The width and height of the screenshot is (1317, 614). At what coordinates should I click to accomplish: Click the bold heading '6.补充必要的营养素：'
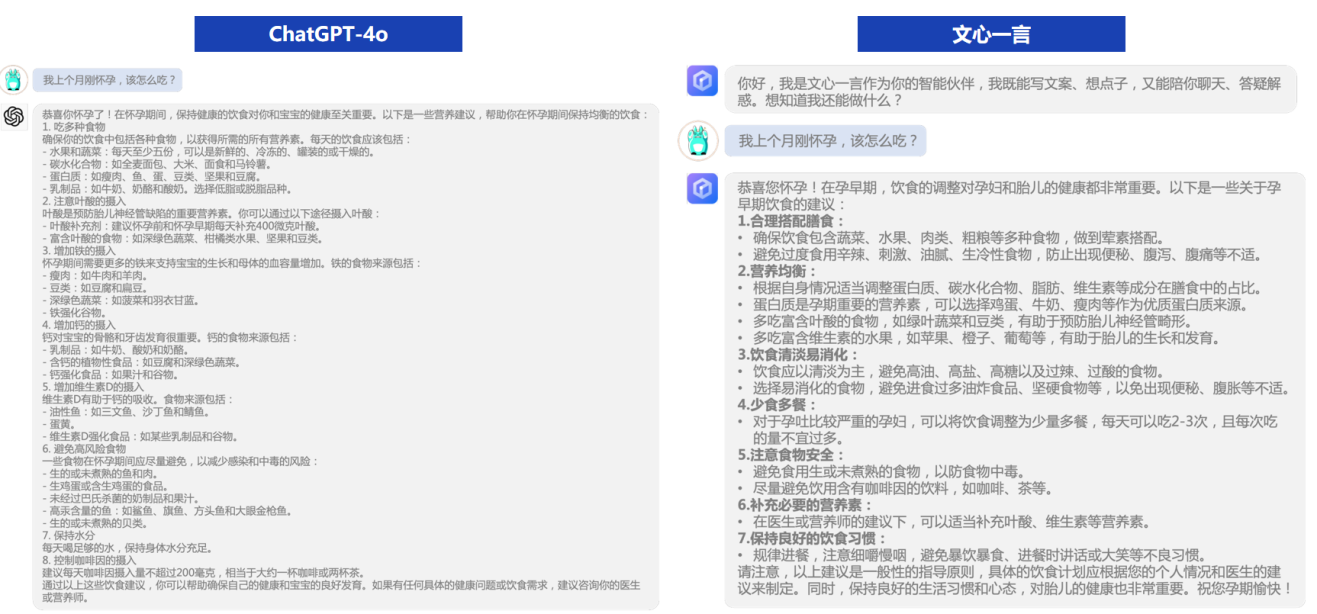pyautogui.click(x=805, y=505)
